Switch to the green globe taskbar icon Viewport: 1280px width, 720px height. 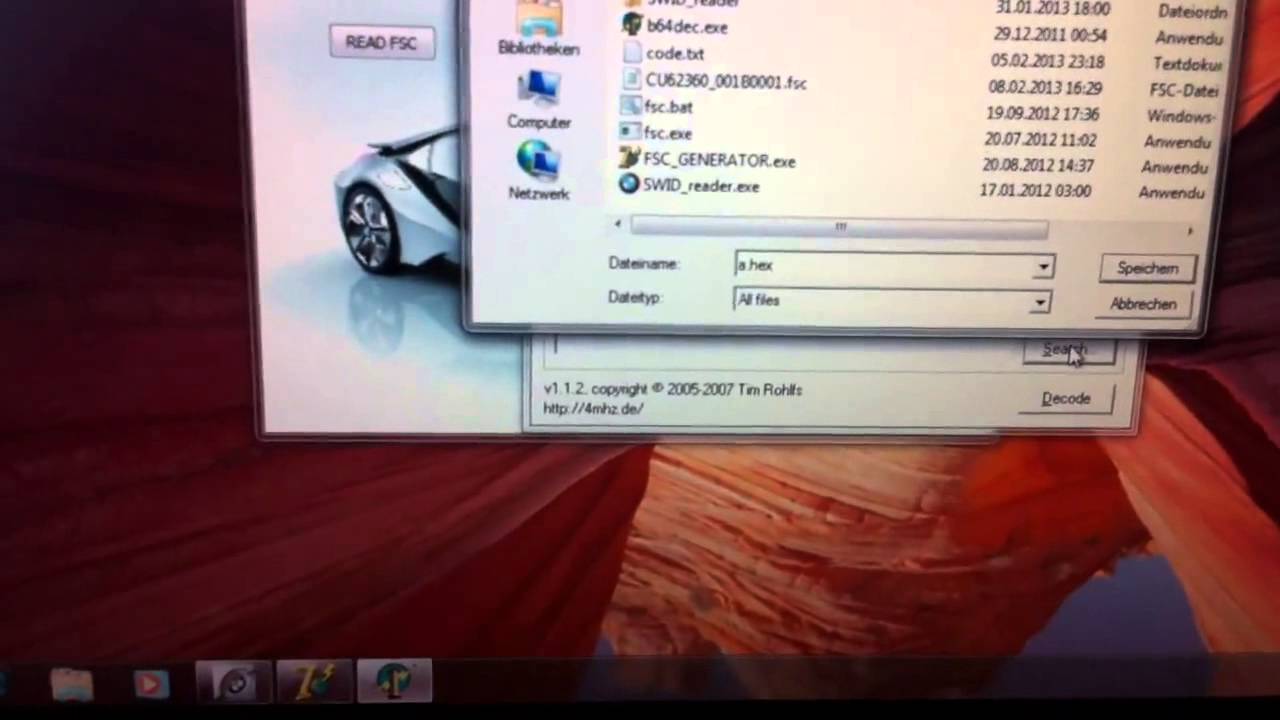click(394, 682)
